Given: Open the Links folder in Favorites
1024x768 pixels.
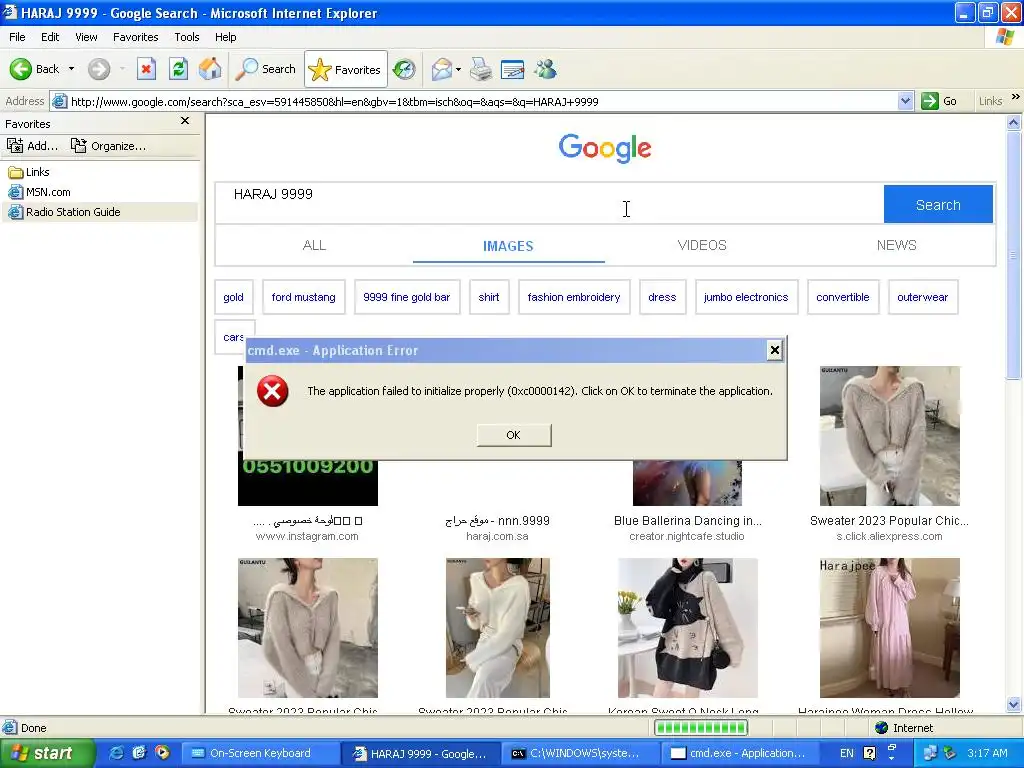Looking at the screenshot, I should click(x=29, y=172).
